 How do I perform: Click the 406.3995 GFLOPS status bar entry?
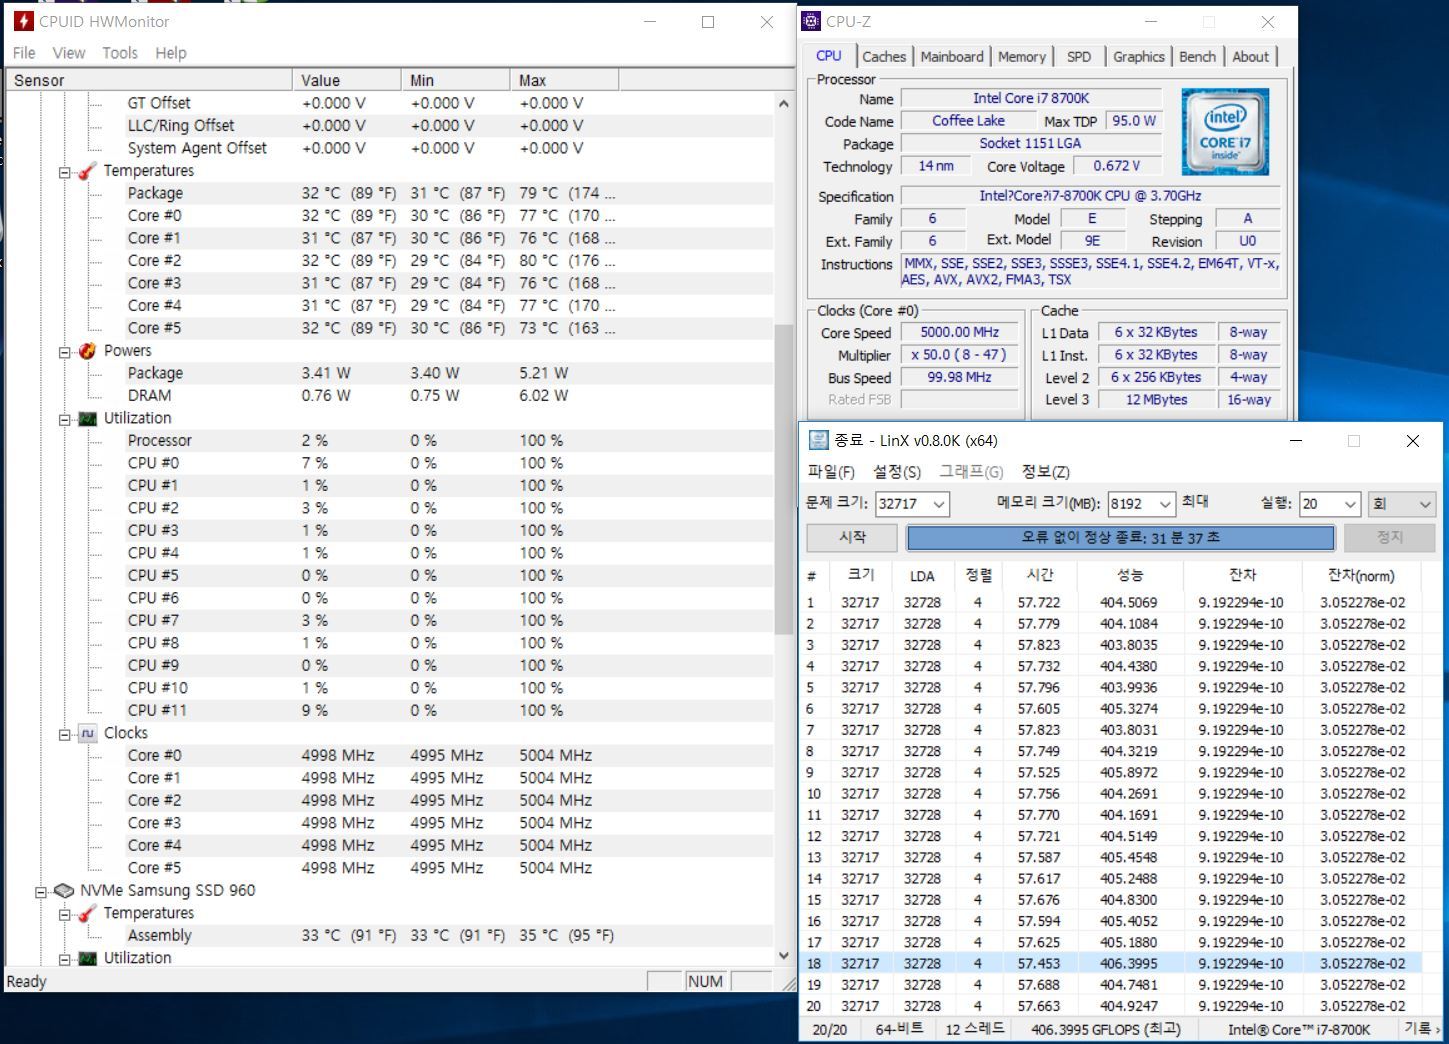click(x=1106, y=1029)
